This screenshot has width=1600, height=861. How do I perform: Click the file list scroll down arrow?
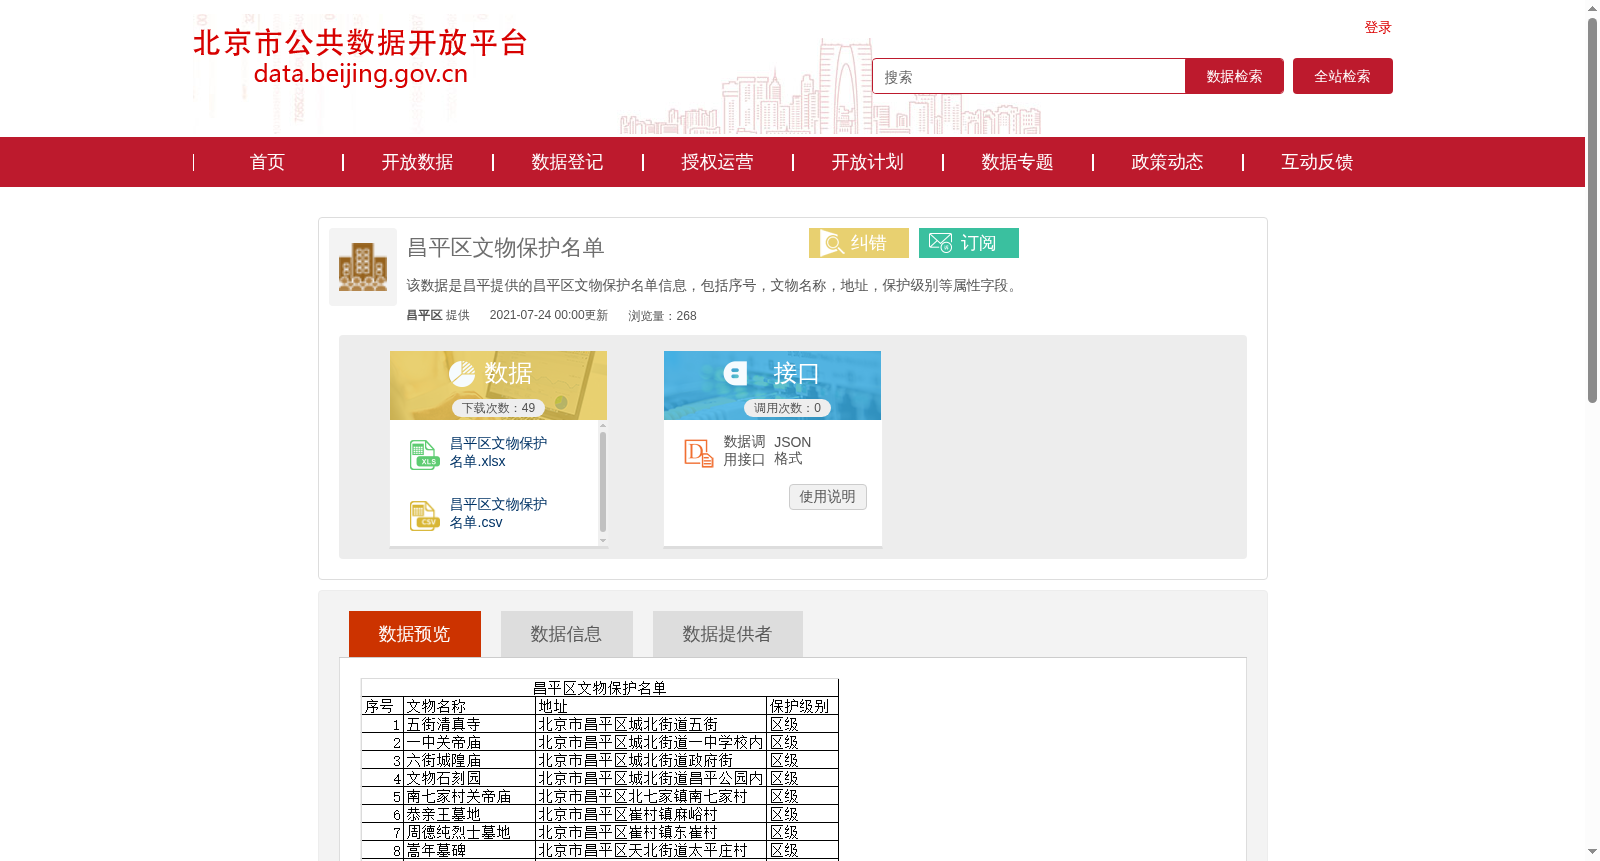click(x=603, y=541)
